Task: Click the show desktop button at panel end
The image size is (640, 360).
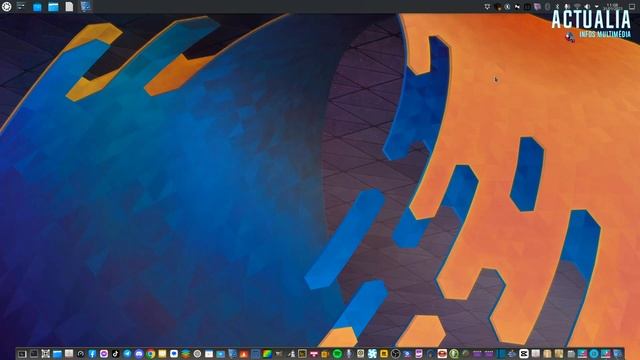Action: tap(632, 7)
